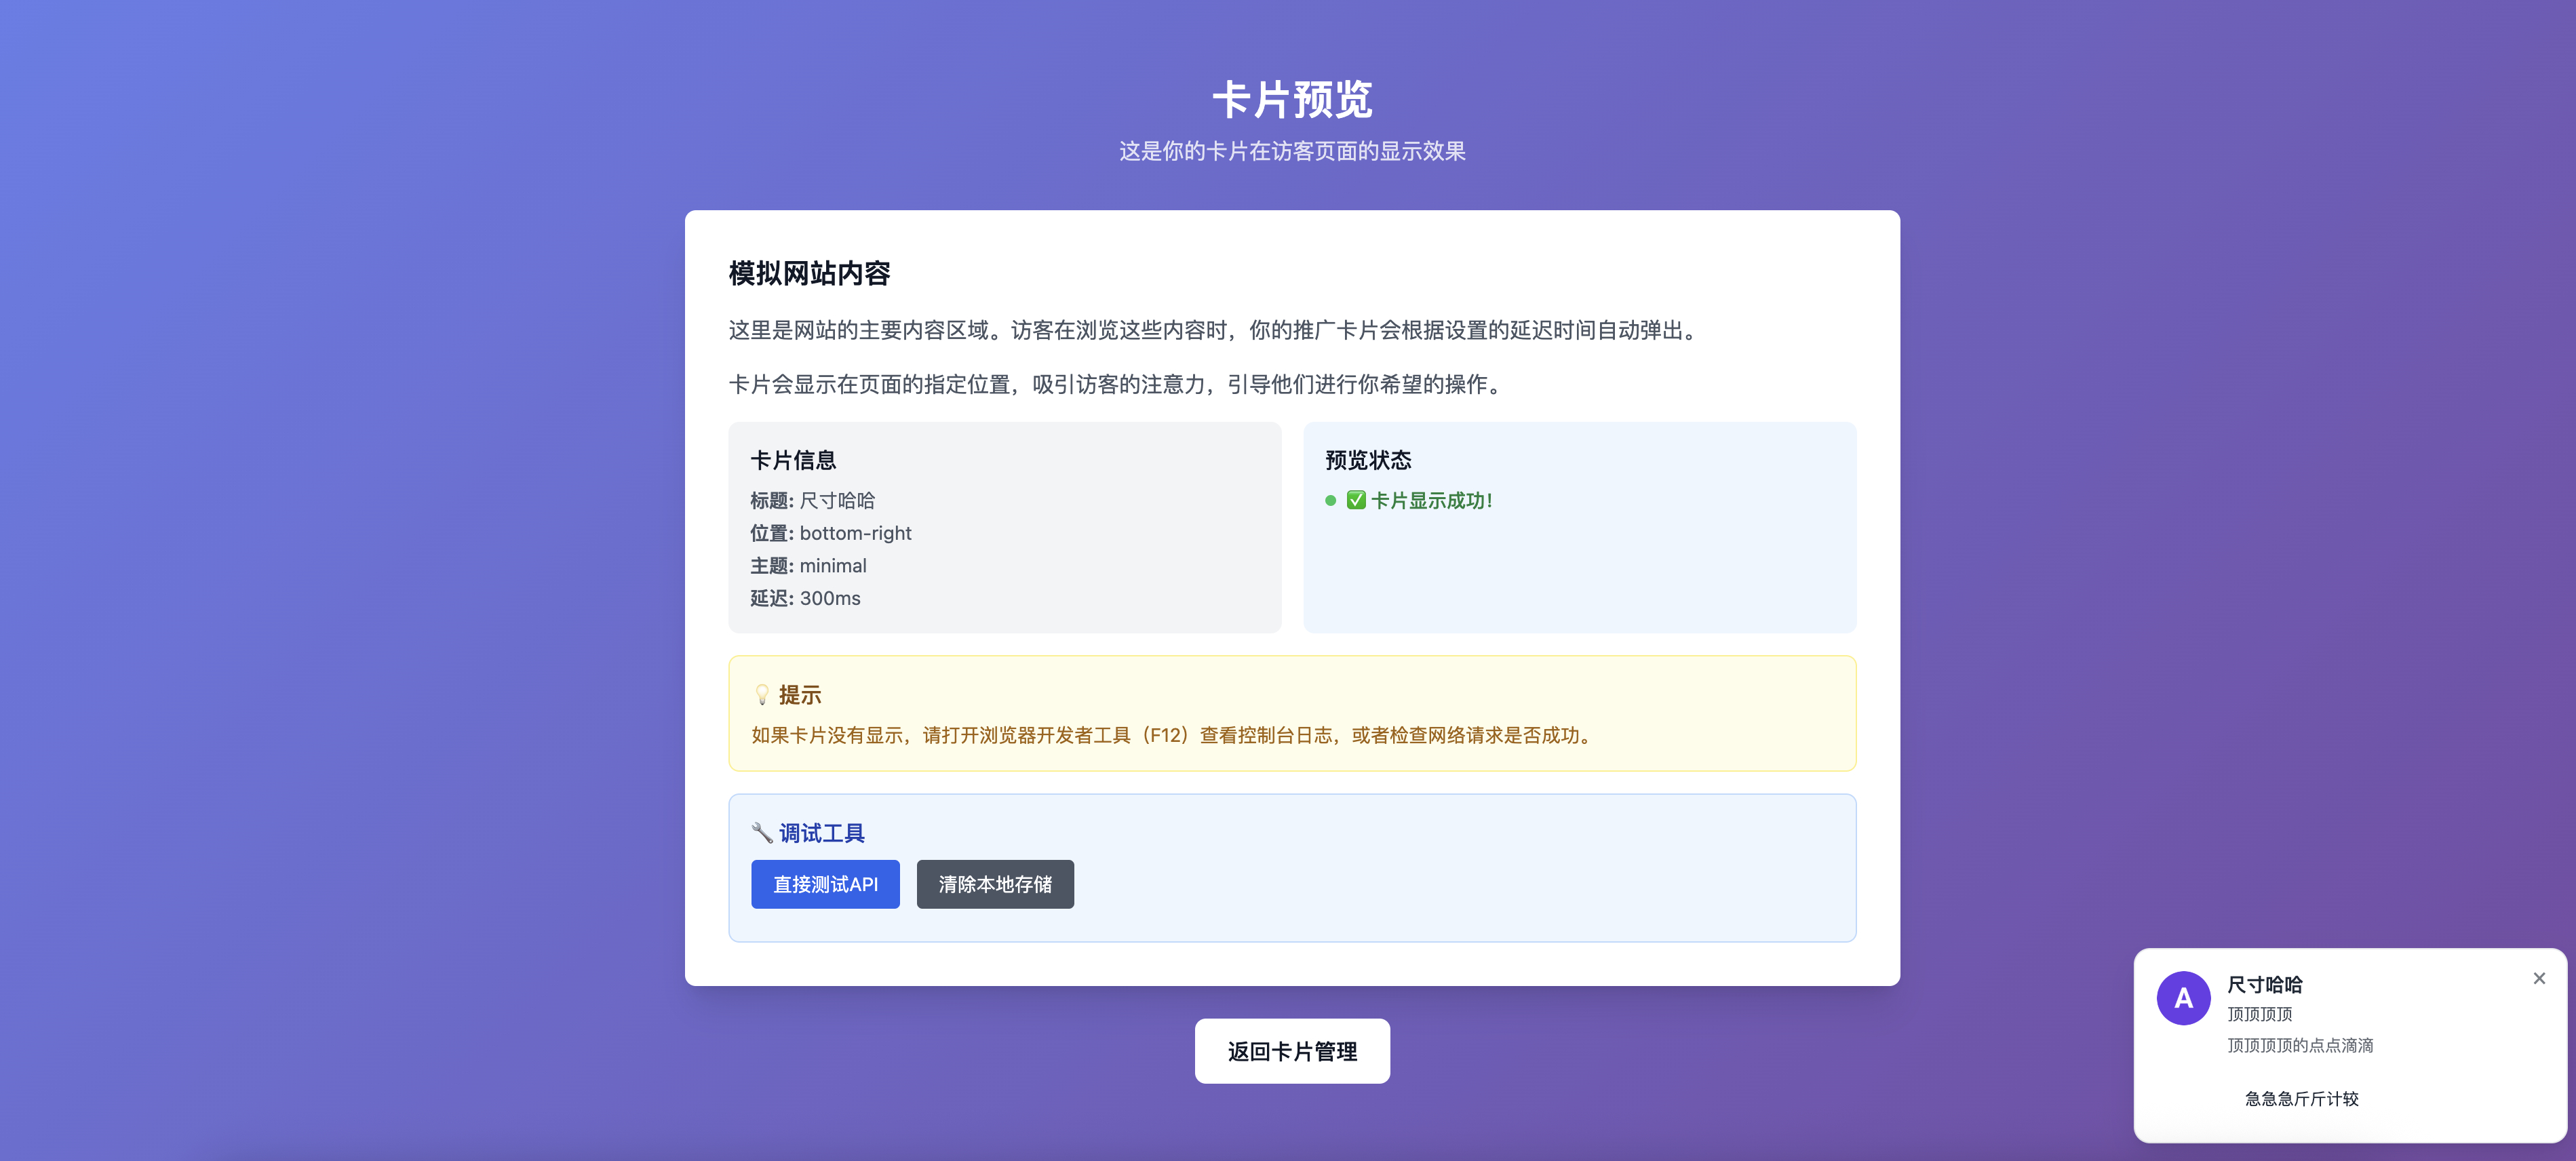Click the lightbulb icon beside 提示
Viewport: 2576px width, 1161px height.
click(762, 694)
